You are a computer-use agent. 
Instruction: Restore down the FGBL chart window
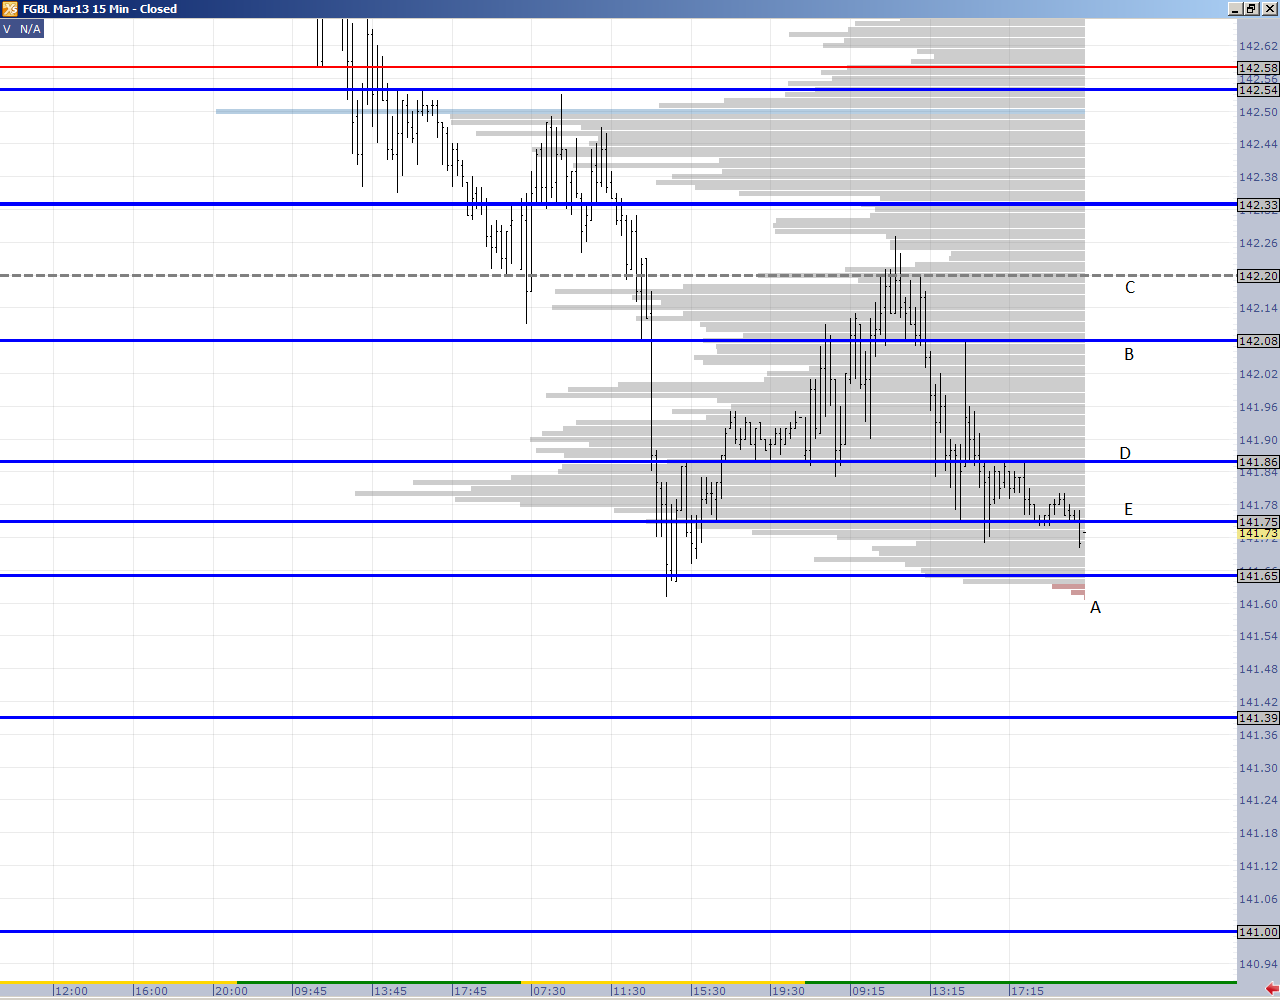[x=1251, y=9]
